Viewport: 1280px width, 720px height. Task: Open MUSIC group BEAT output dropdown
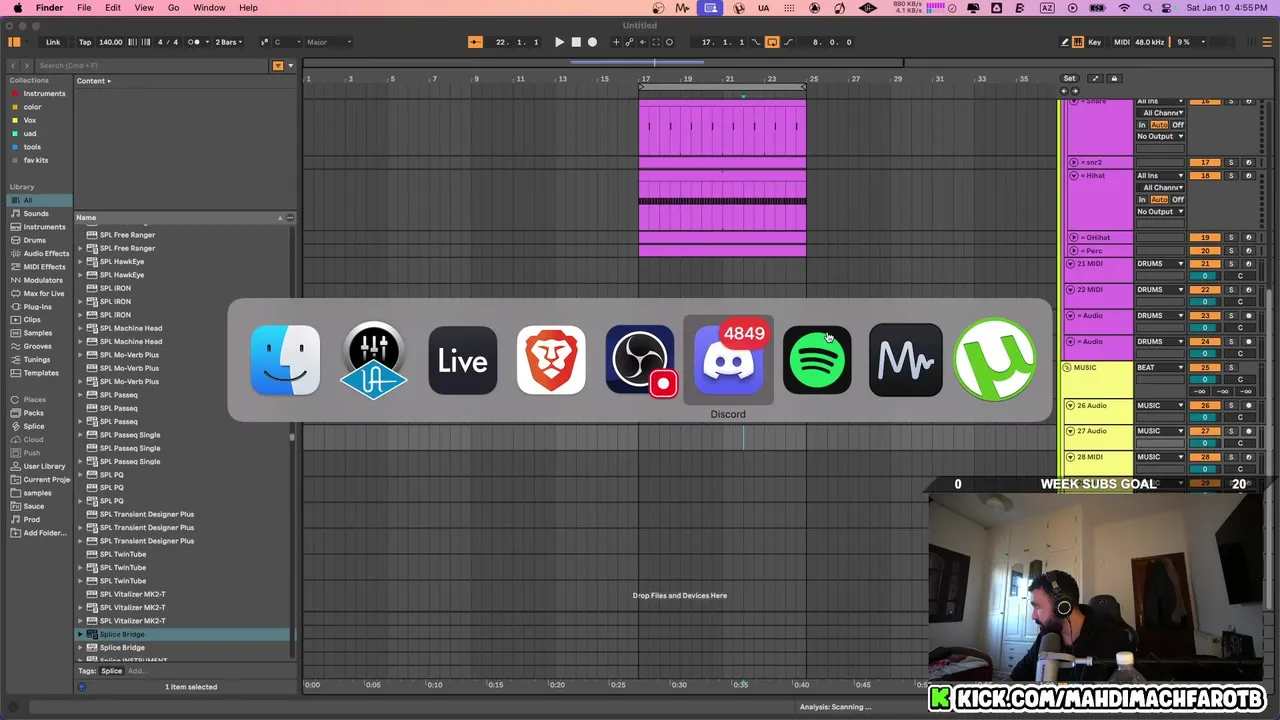(x=1160, y=368)
